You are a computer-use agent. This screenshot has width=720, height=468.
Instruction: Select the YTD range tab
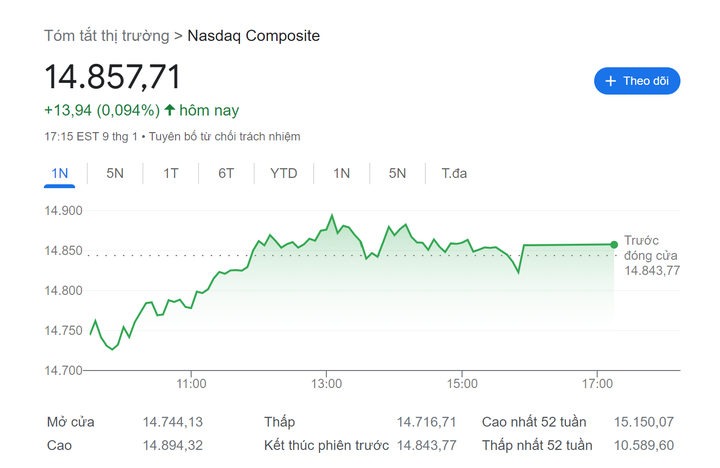(283, 173)
